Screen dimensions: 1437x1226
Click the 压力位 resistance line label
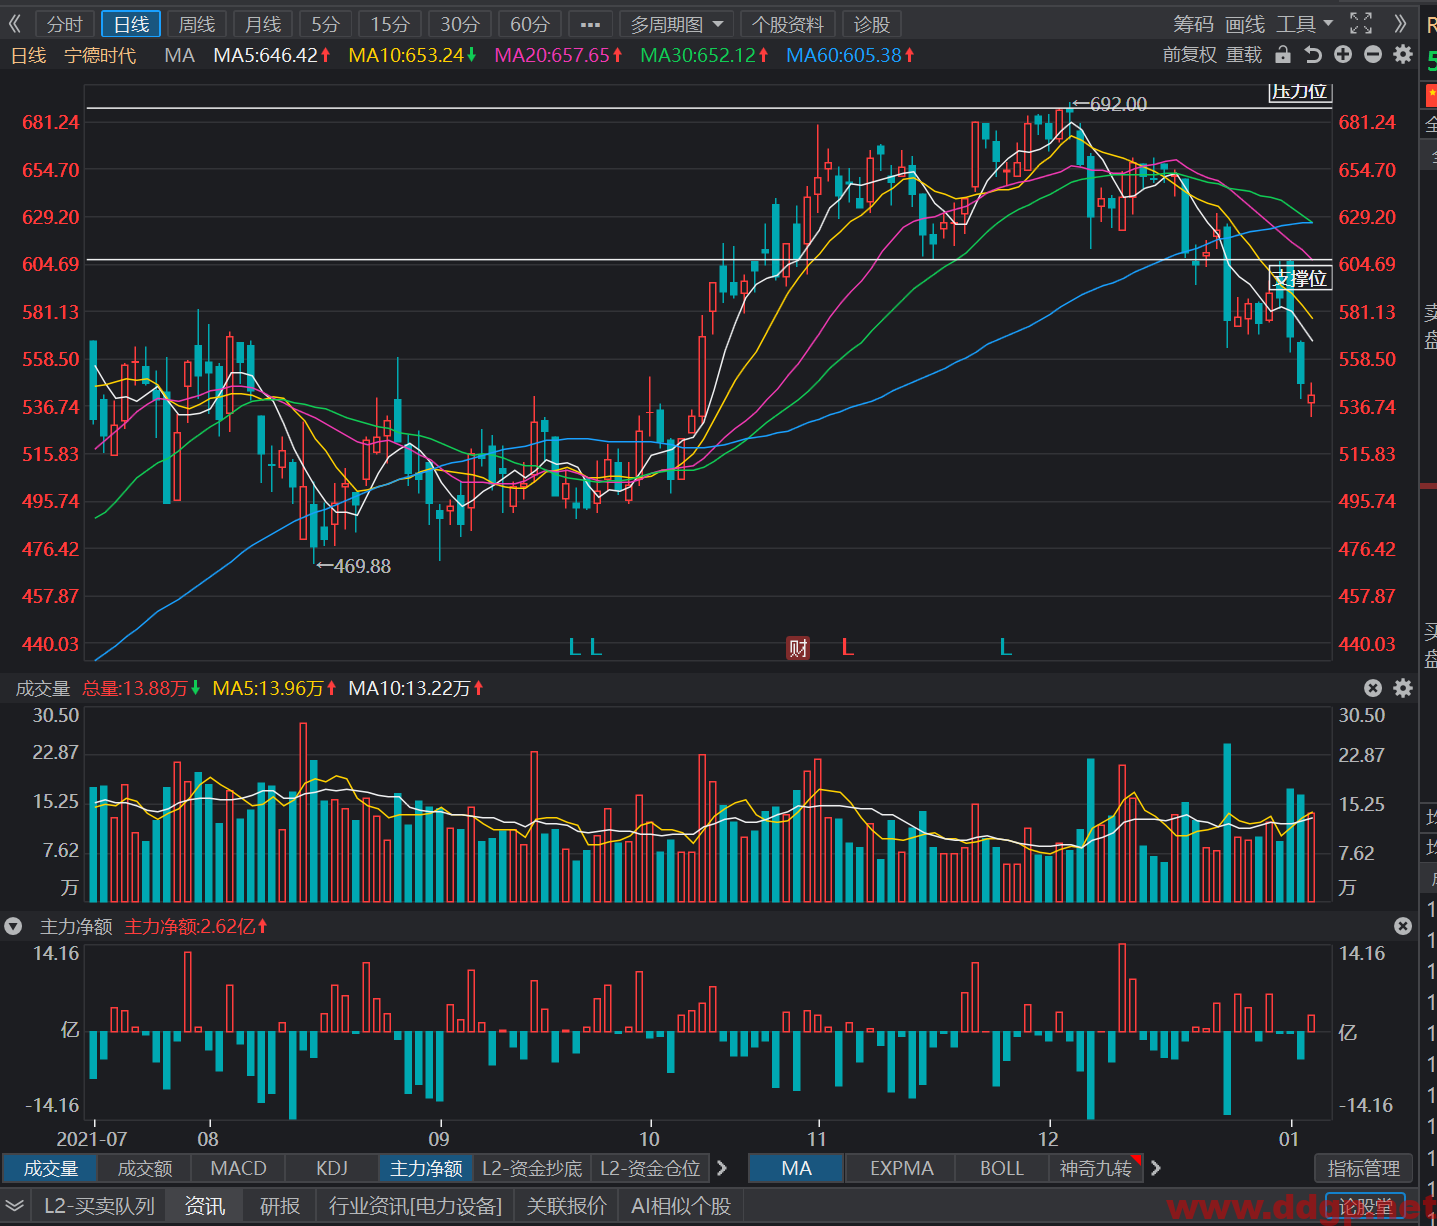coord(1300,91)
